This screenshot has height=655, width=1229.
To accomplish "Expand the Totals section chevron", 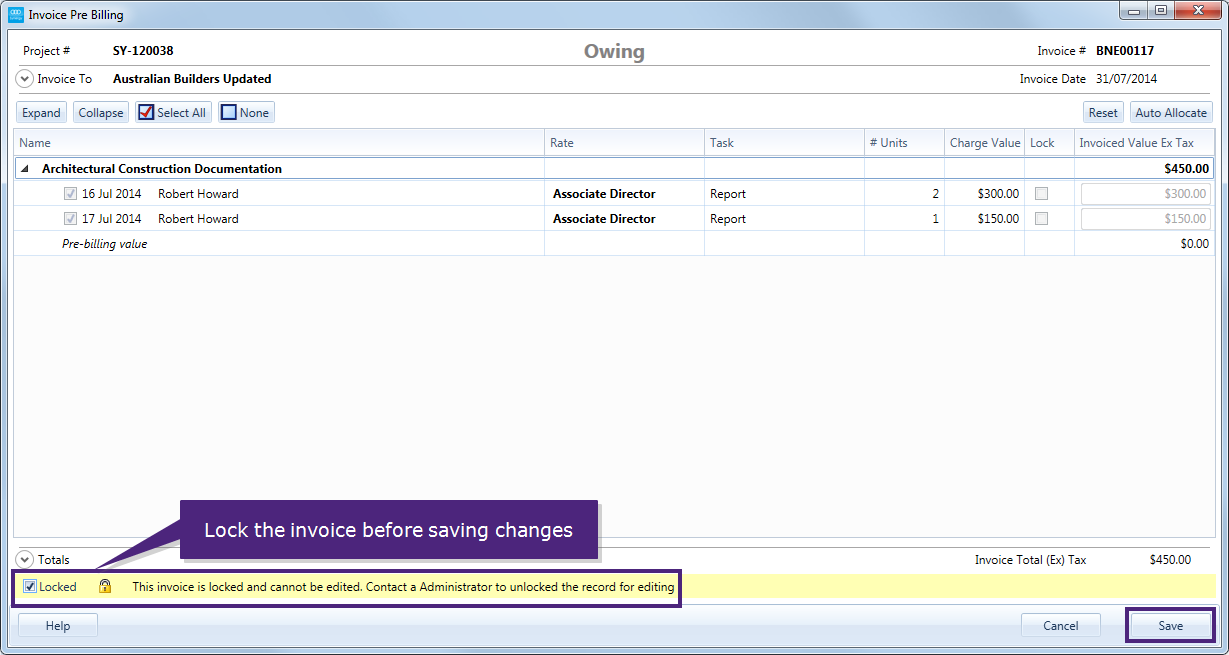I will click(25, 560).
